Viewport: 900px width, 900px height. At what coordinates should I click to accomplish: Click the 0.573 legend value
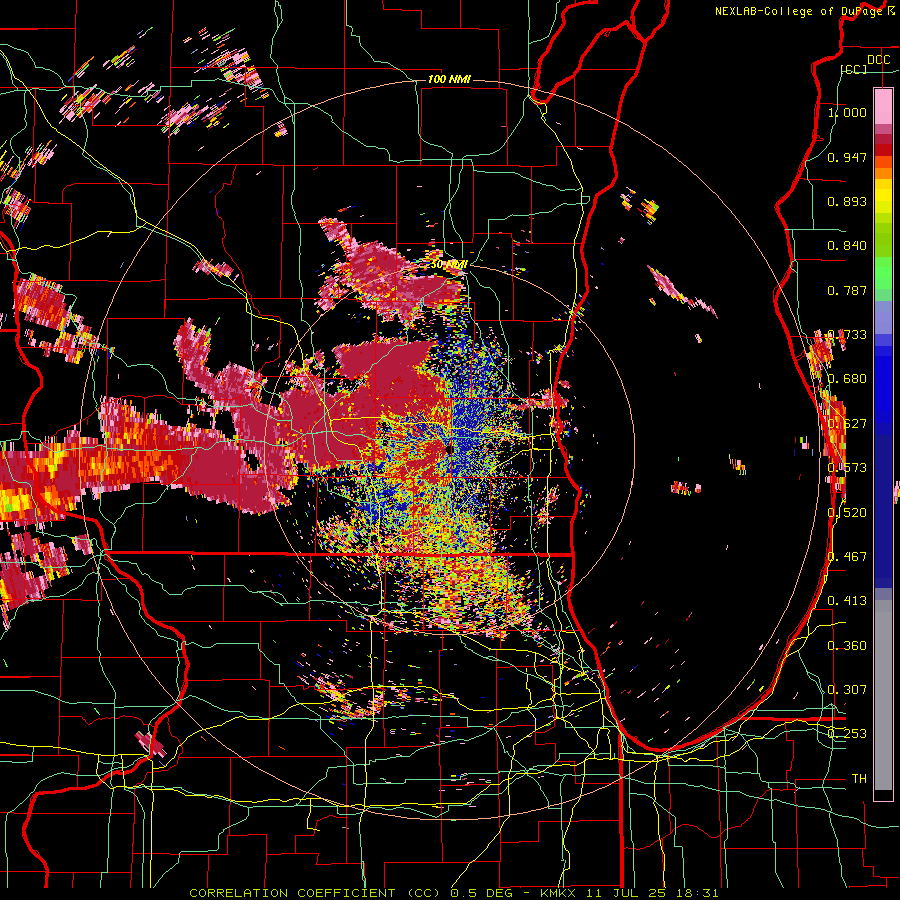(847, 468)
